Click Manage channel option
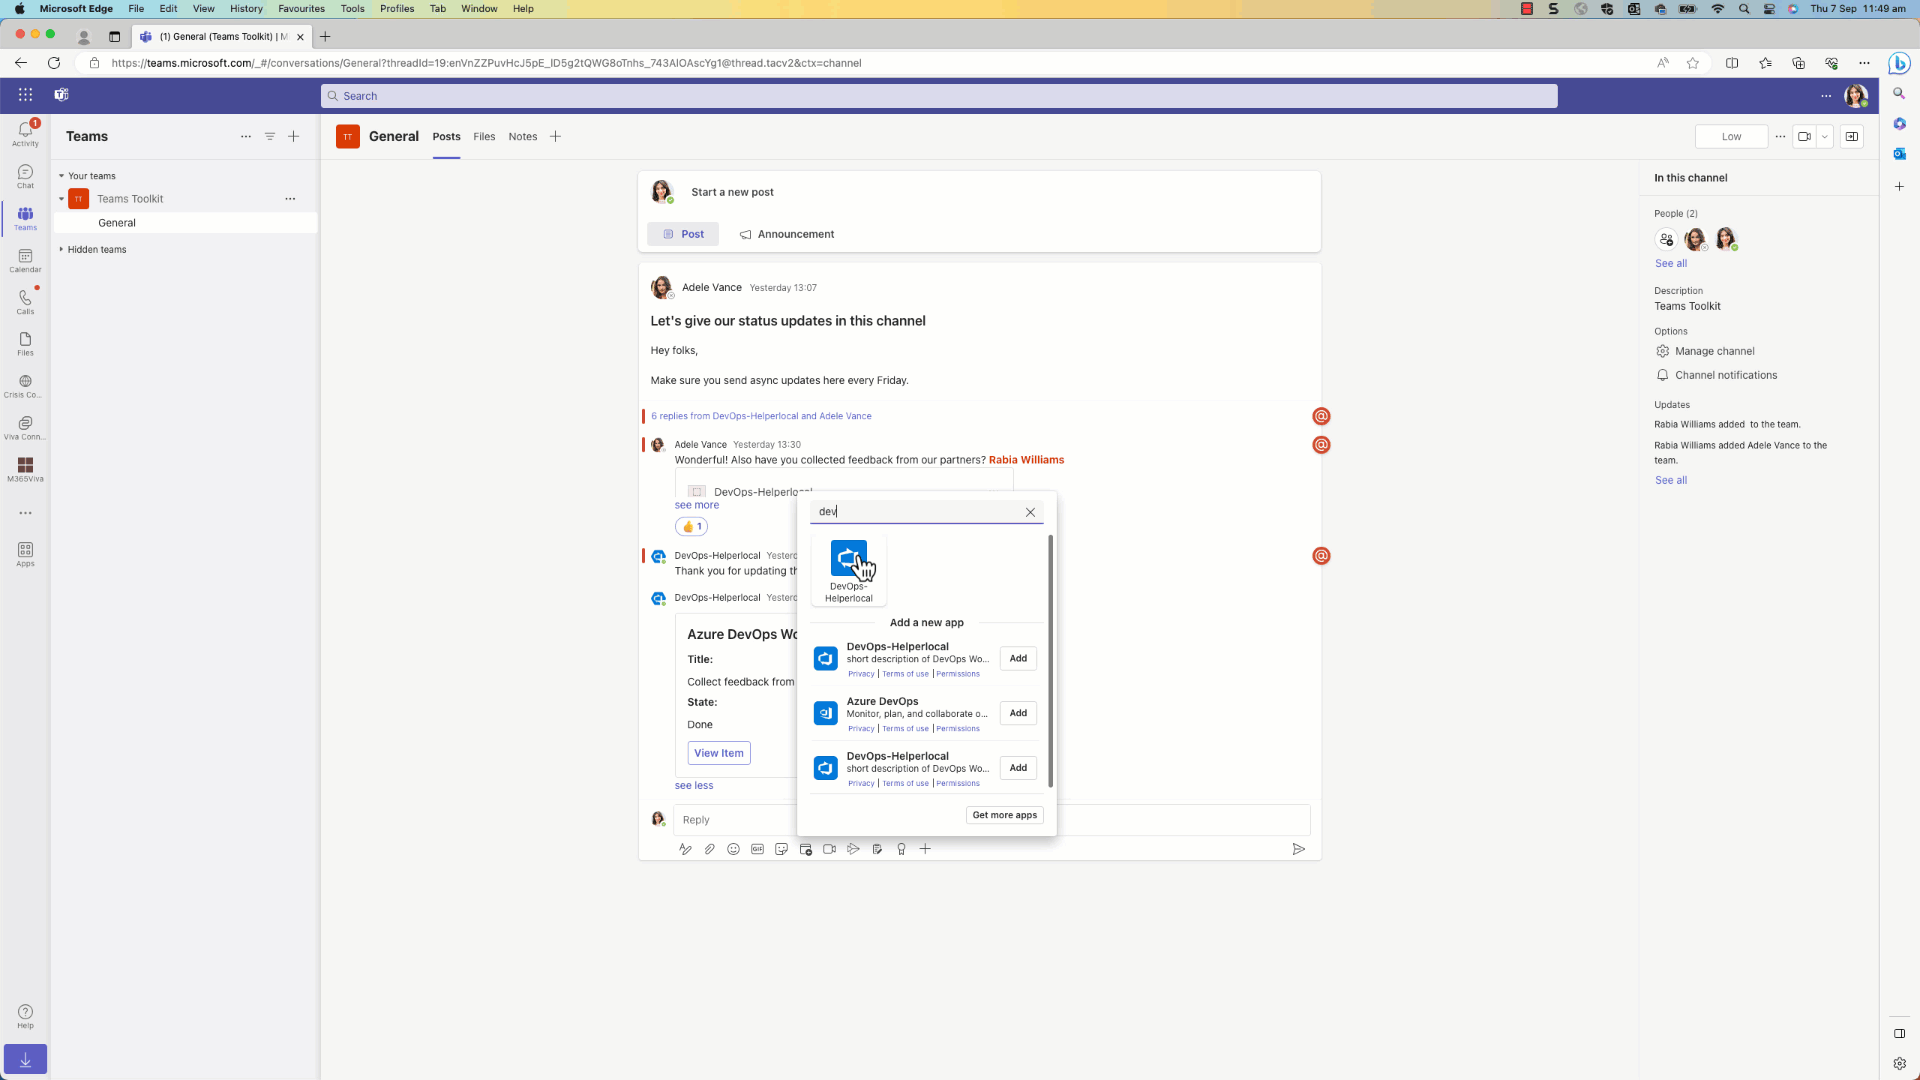Viewport: 1920px width, 1080px height. click(1704, 351)
